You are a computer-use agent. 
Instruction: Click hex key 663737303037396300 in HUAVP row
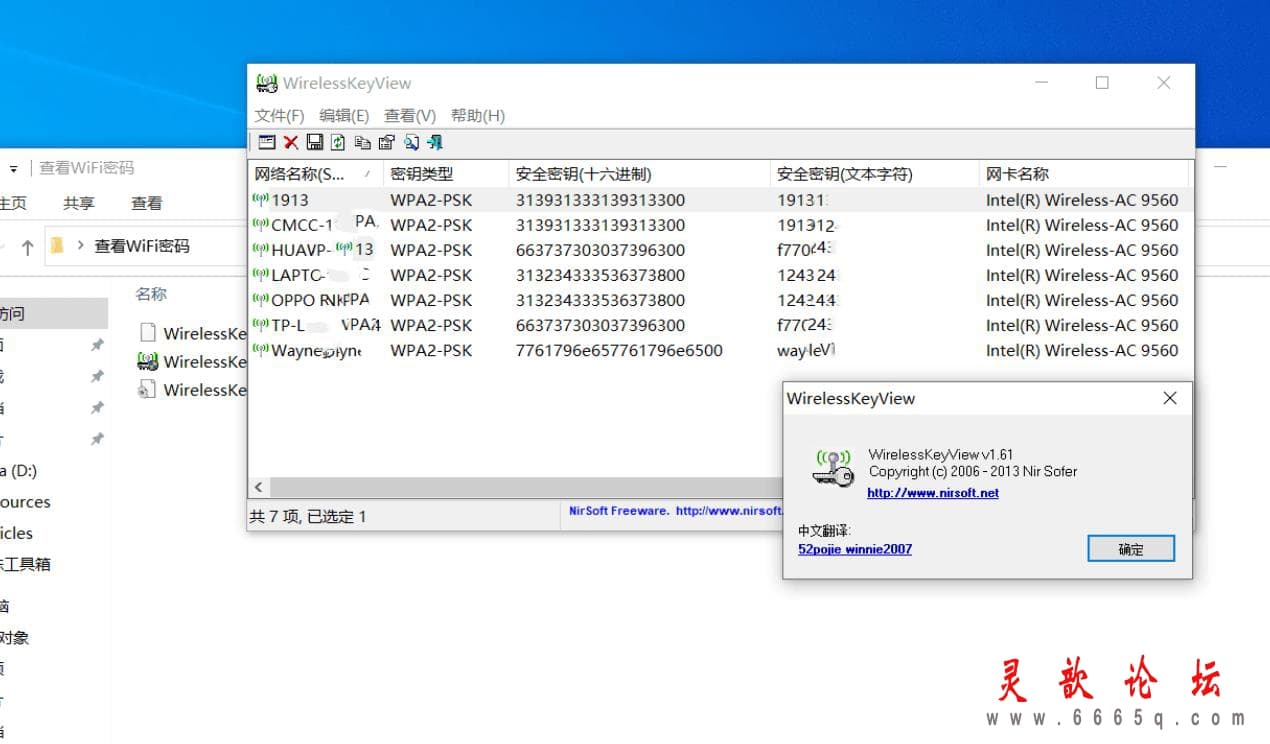(x=601, y=250)
